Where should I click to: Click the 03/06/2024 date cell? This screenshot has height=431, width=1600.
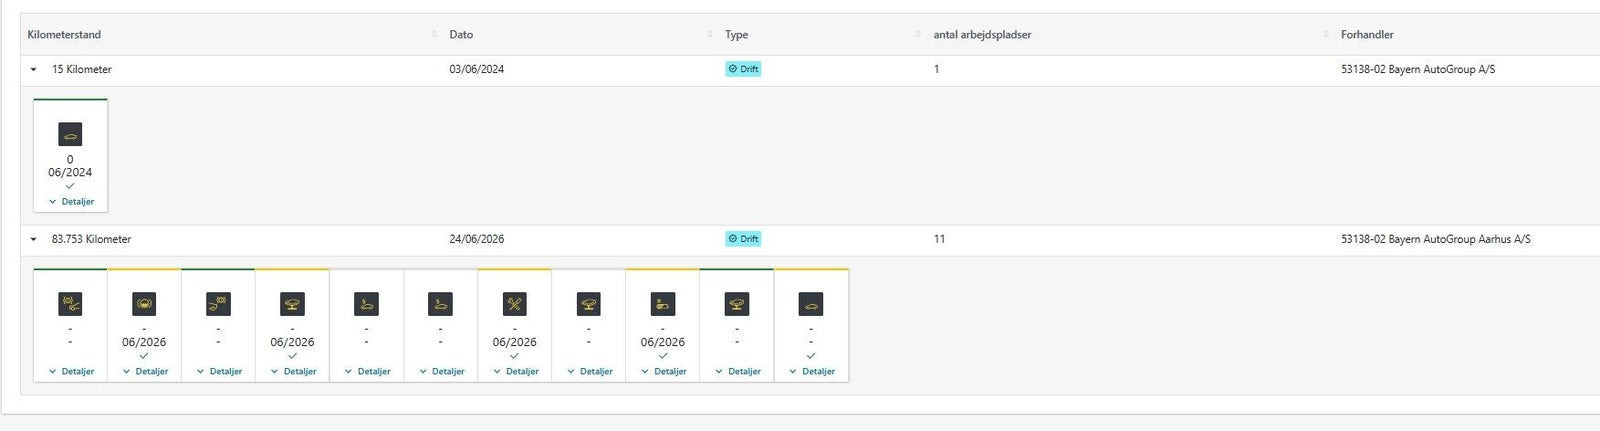(477, 69)
